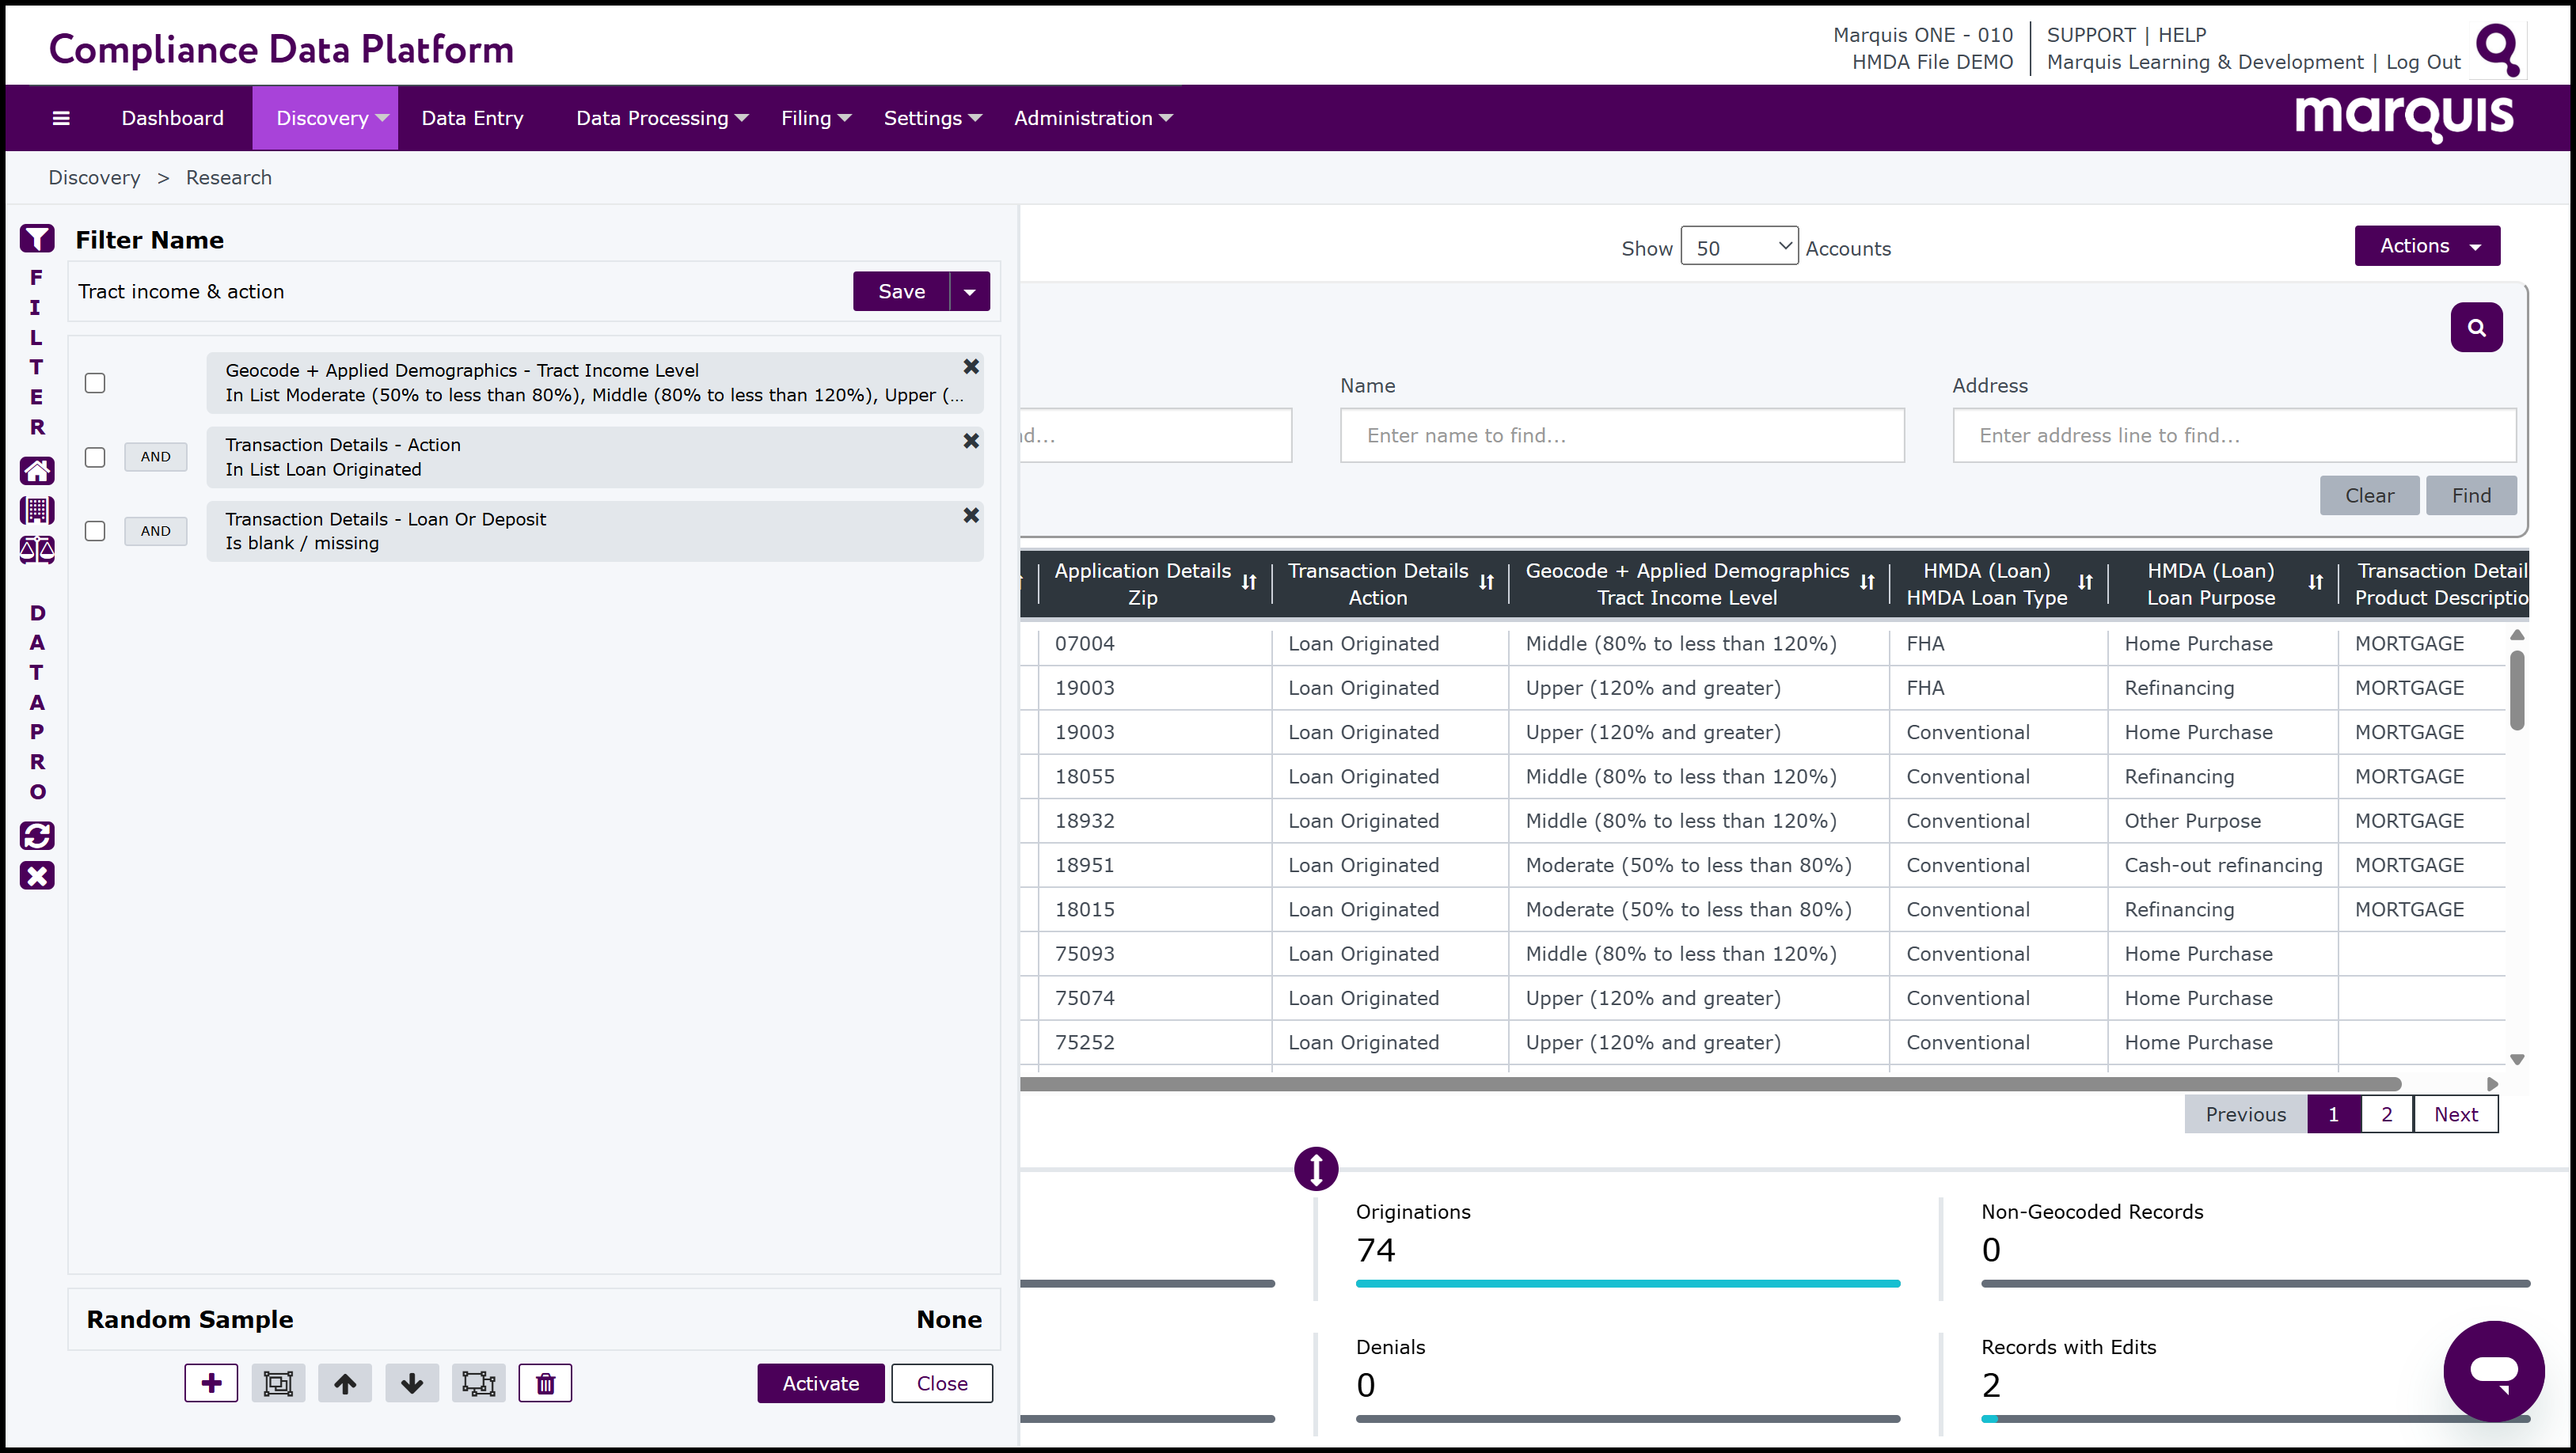Click the trash delete filter icon
2576x1453 pixels.
(545, 1383)
